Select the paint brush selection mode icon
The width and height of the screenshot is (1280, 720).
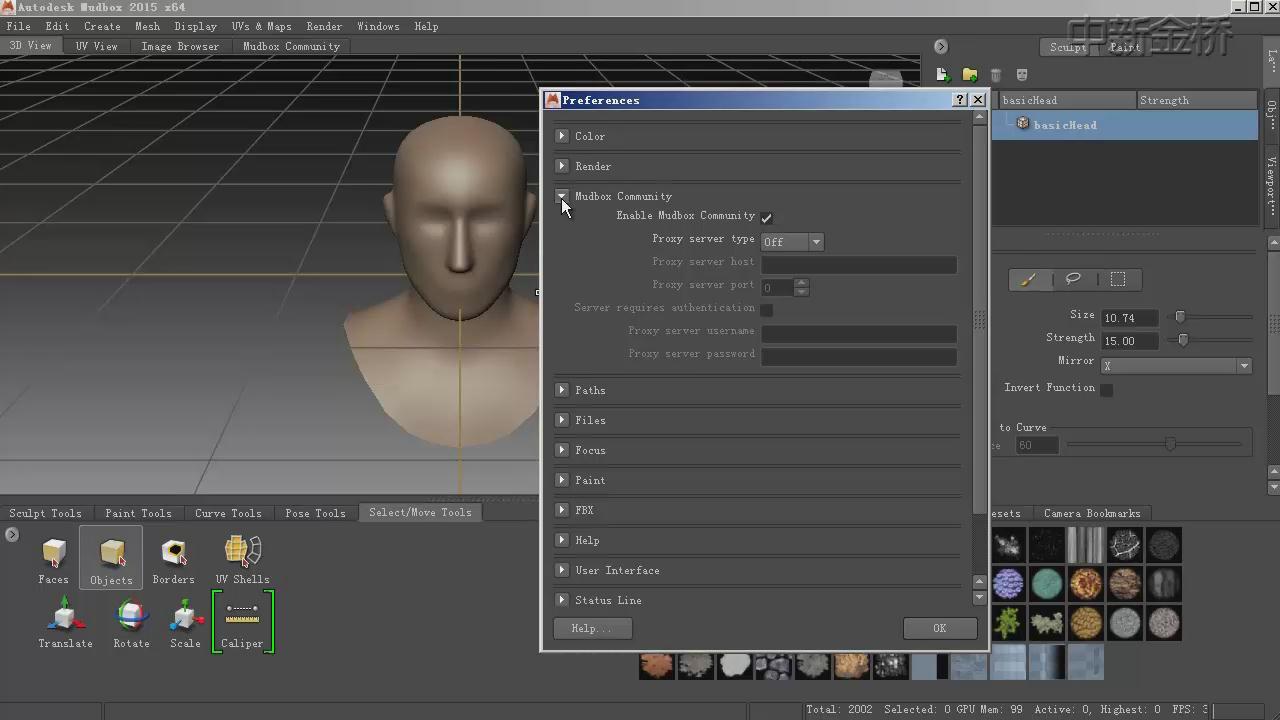point(1028,280)
